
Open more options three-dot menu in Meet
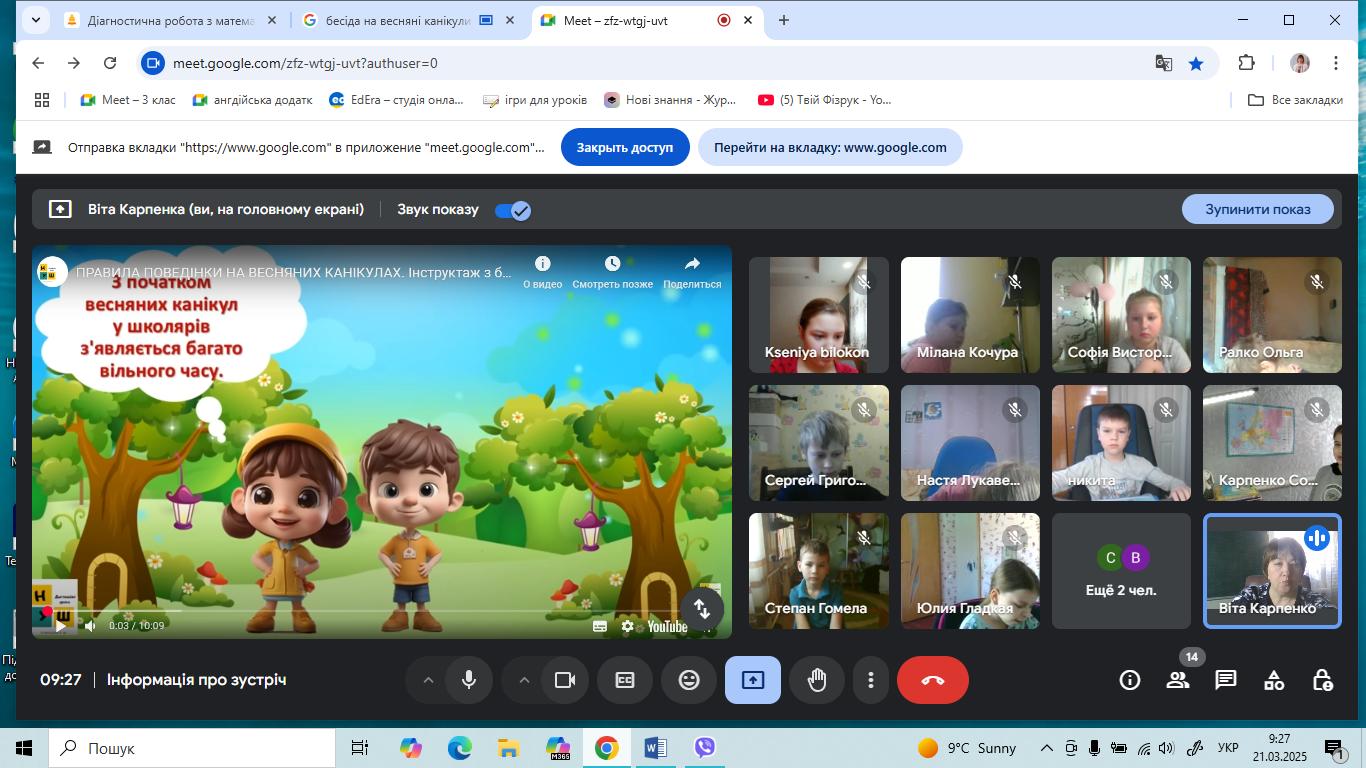click(871, 680)
